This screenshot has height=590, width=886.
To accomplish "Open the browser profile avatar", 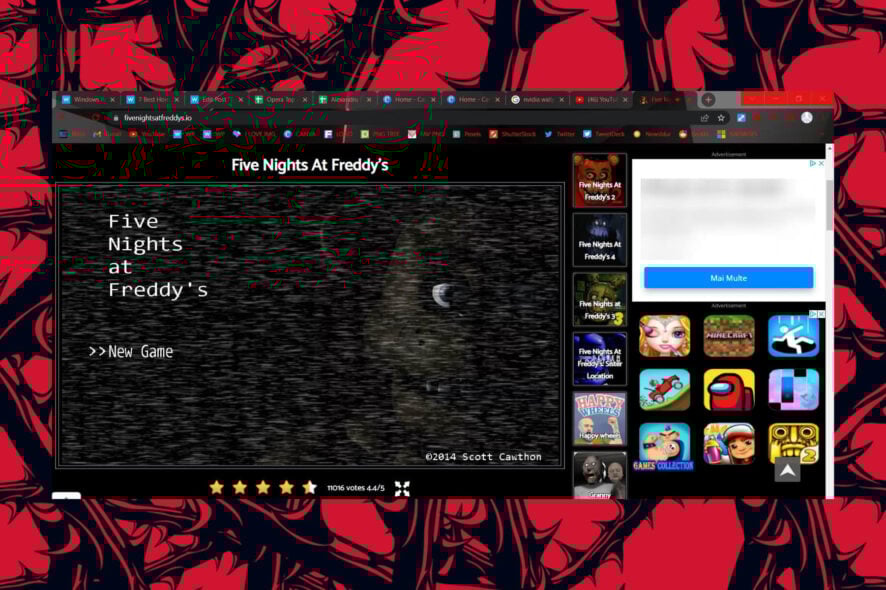I will pyautogui.click(x=807, y=118).
